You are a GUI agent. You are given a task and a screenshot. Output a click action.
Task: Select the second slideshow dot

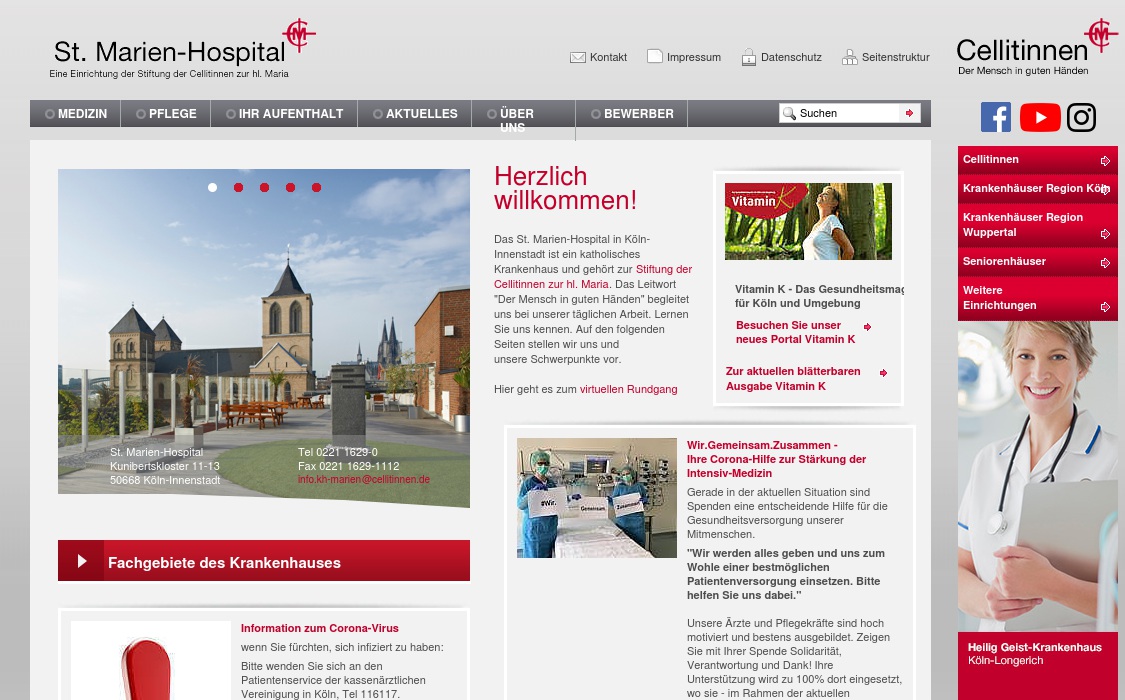[238, 187]
